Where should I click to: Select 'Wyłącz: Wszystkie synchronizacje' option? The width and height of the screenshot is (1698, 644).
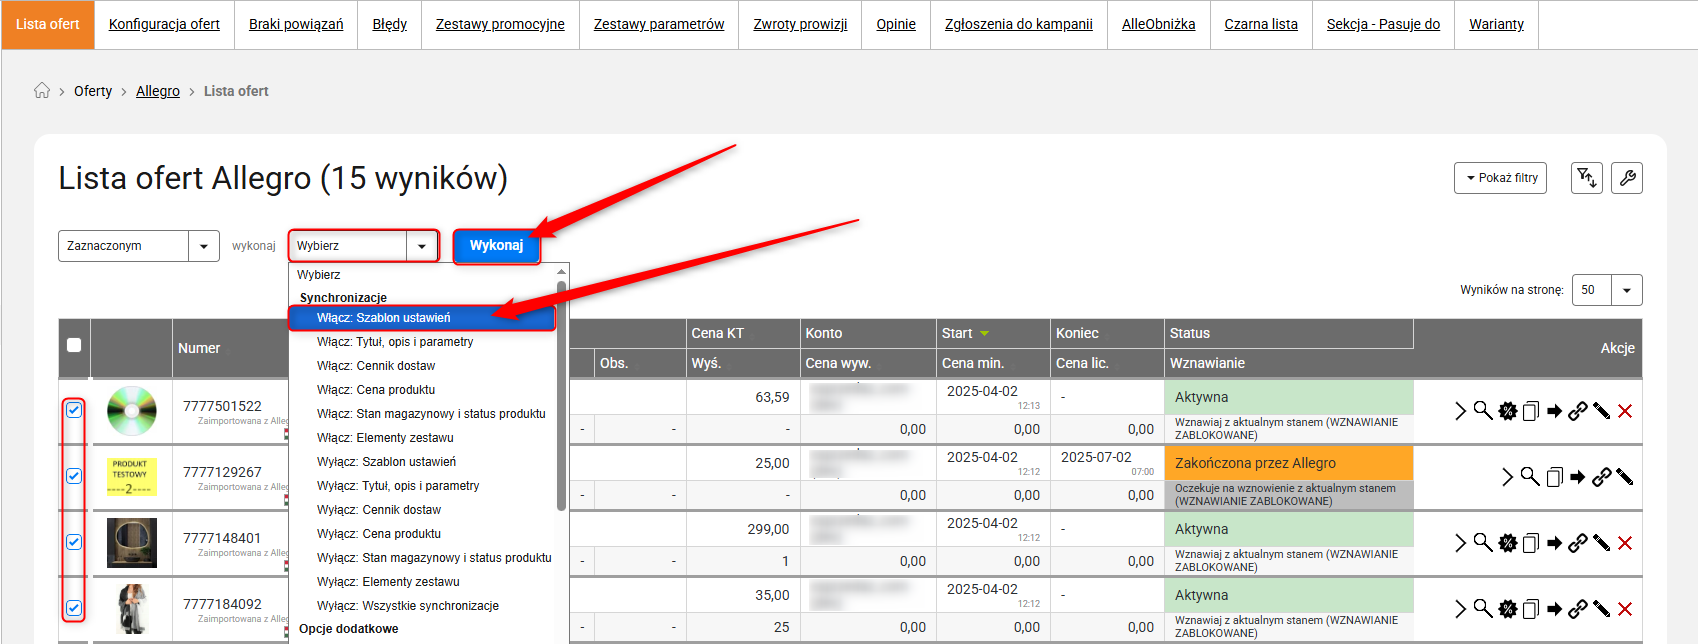(422, 606)
